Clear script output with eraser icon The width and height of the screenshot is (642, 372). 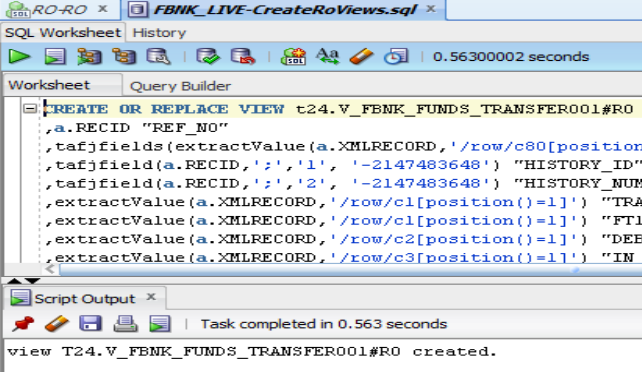click(x=57, y=324)
